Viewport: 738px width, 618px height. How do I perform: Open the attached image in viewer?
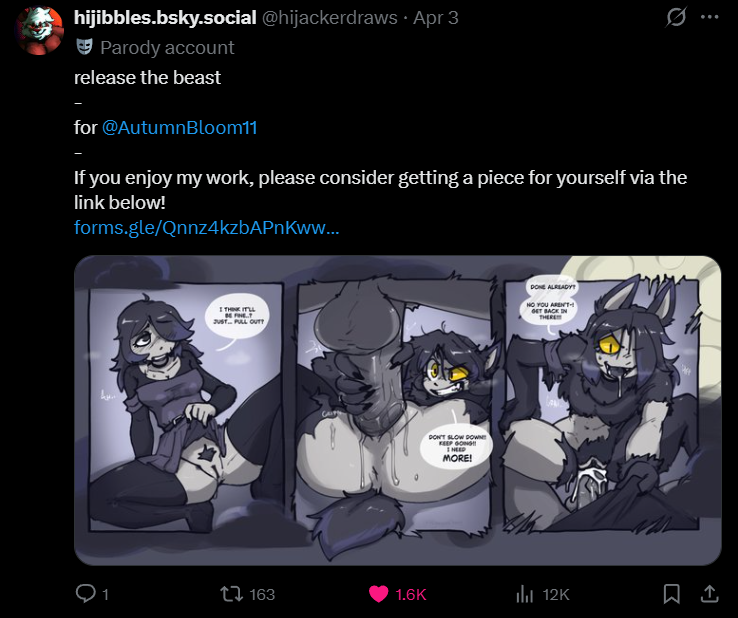coord(398,410)
